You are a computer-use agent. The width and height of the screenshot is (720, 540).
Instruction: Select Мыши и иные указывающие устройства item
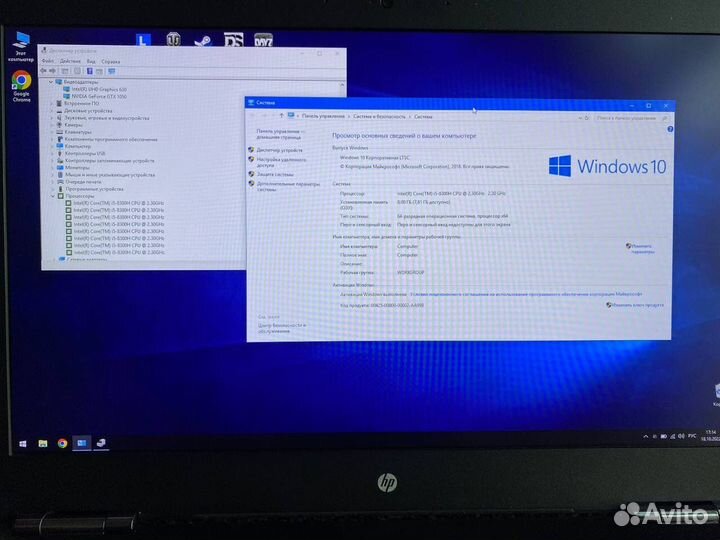(x=106, y=175)
